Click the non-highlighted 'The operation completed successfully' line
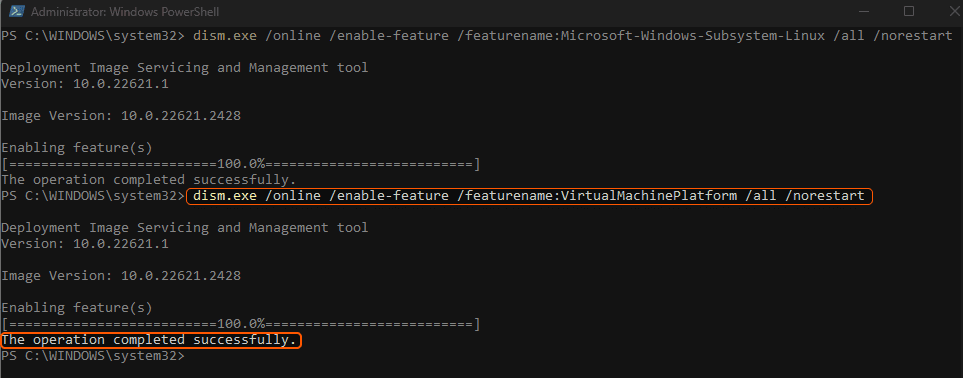 coord(149,180)
